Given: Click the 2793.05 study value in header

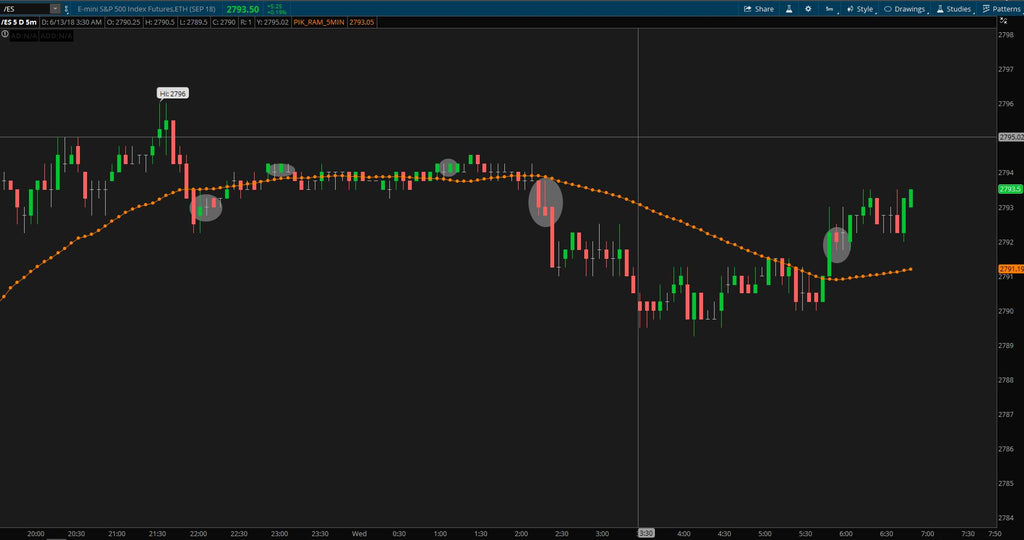Looking at the screenshot, I should (x=361, y=22).
